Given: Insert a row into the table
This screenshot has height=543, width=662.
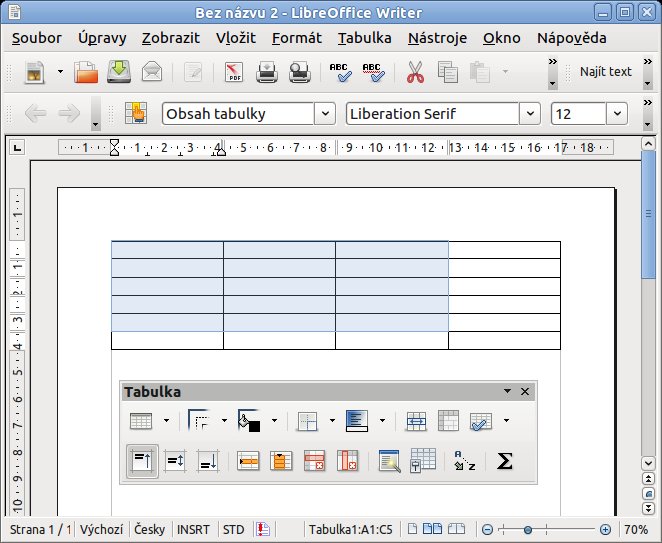Looking at the screenshot, I should (248, 461).
